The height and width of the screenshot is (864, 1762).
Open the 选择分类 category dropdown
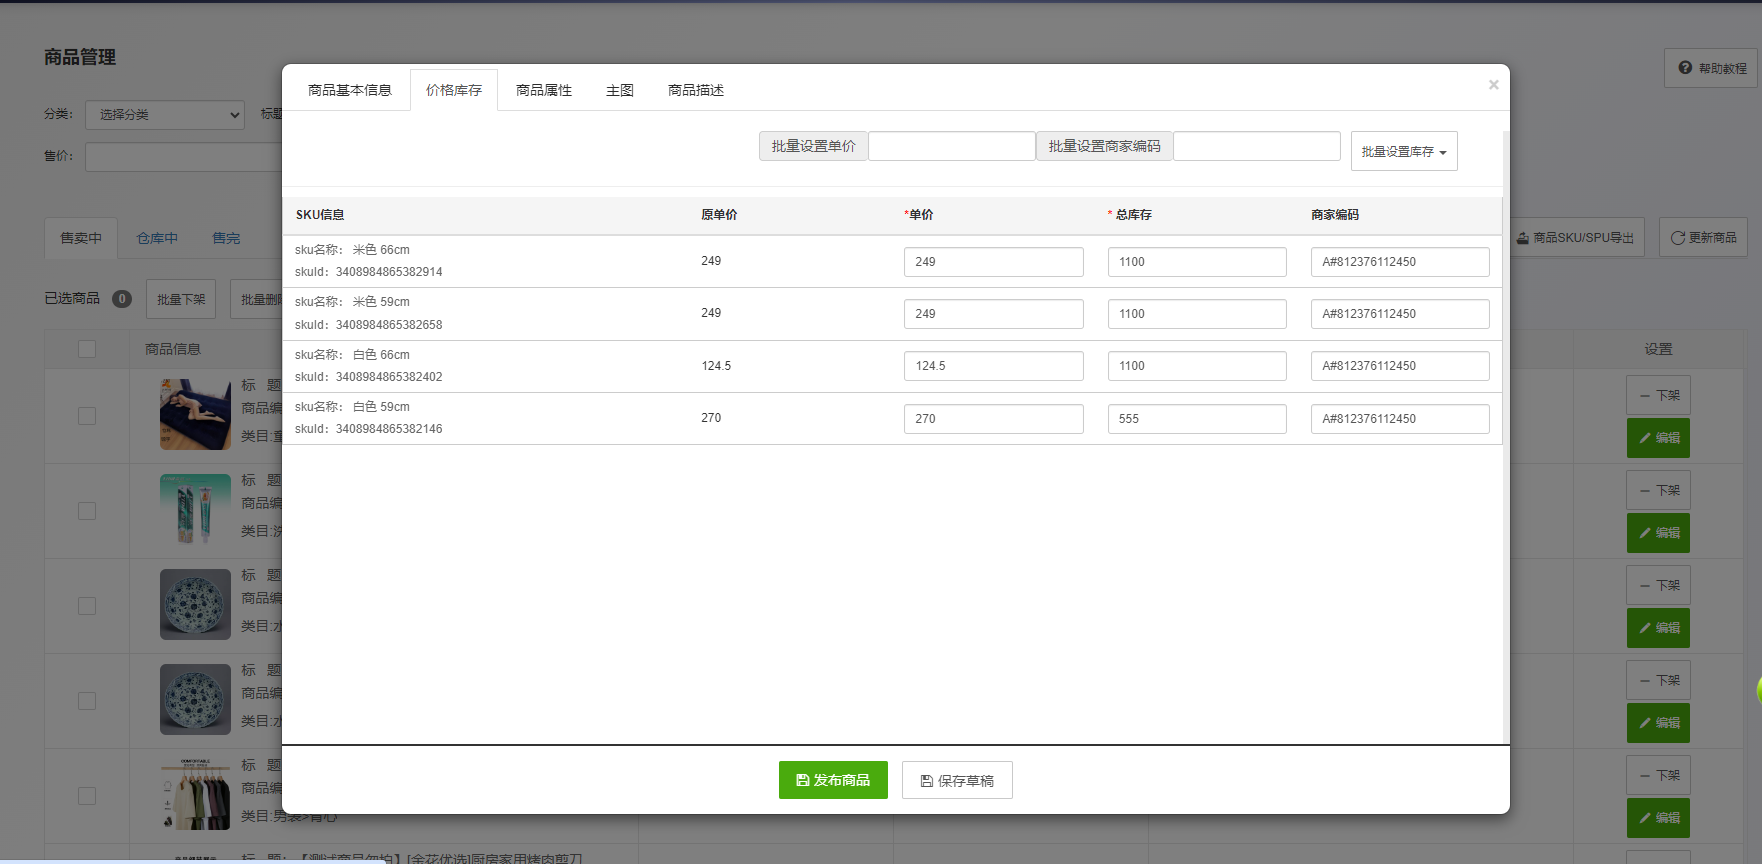[165, 115]
